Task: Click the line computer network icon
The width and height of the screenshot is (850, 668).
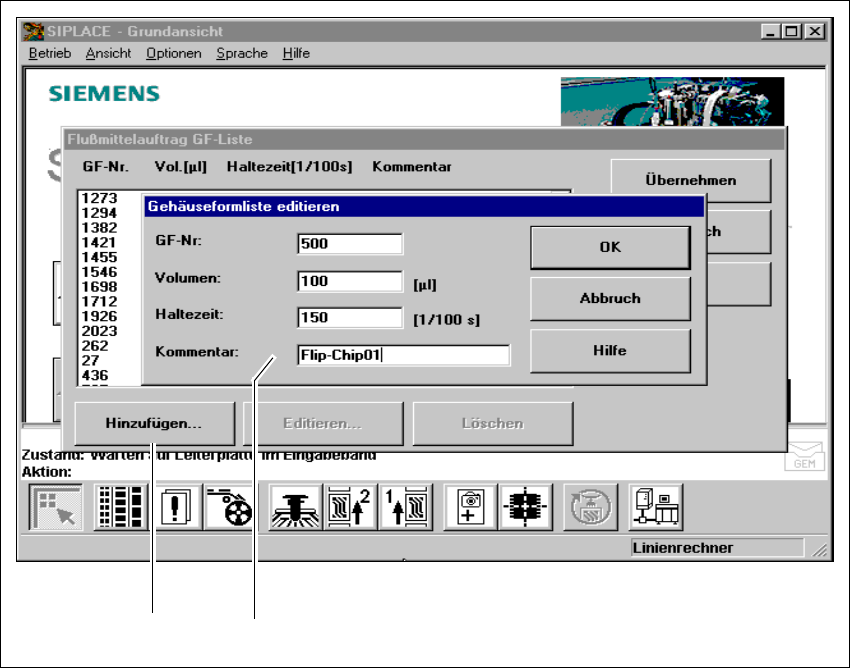Action: pos(656,507)
